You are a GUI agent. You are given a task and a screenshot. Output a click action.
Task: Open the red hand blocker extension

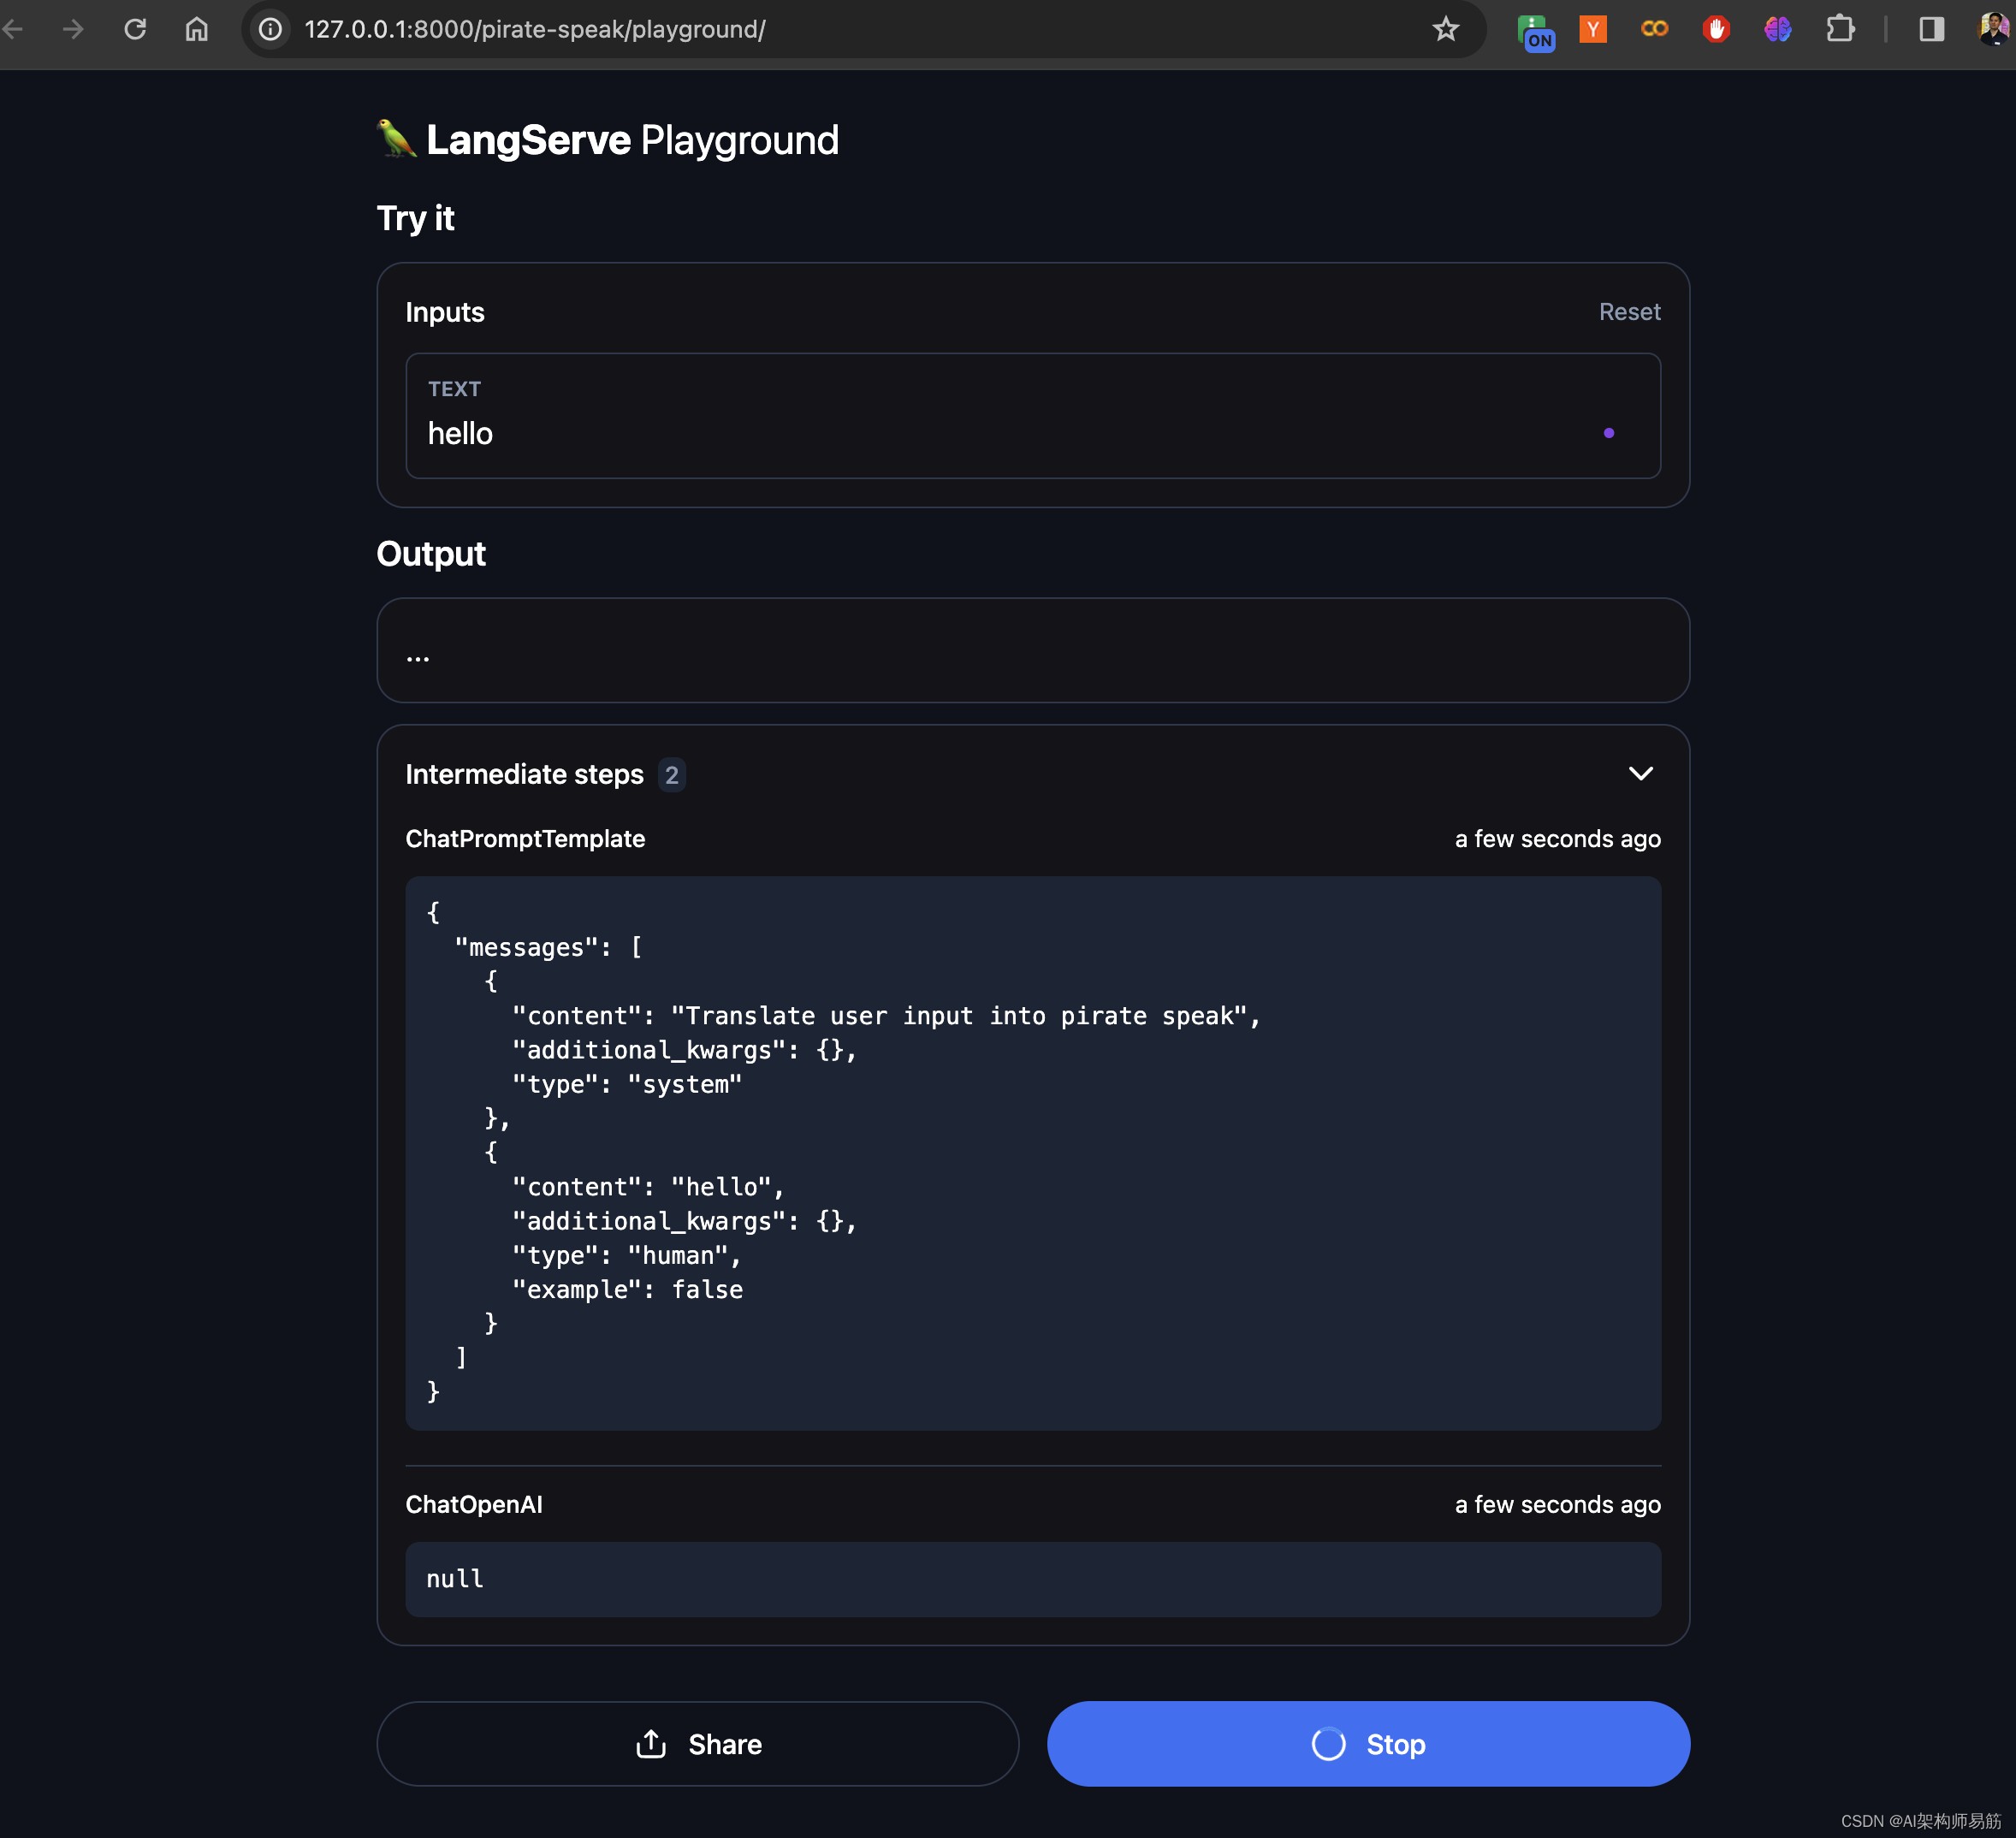(x=1716, y=29)
